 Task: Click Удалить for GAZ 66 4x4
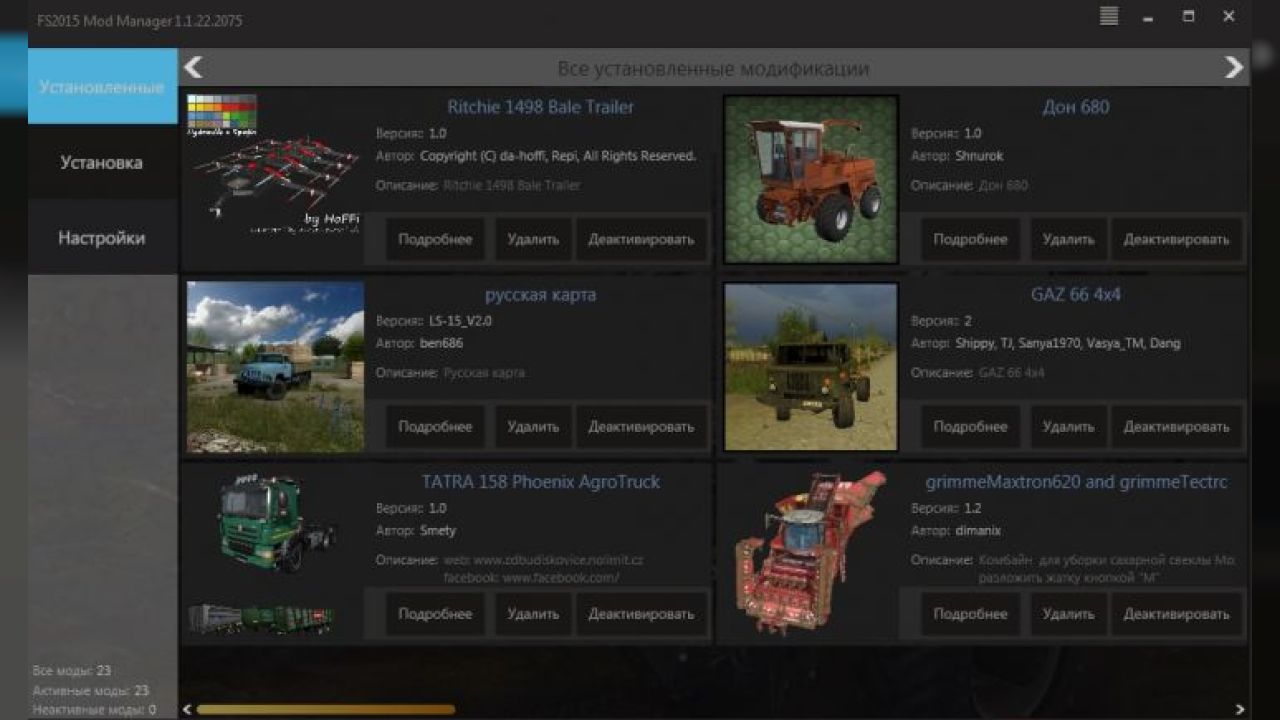[1069, 426]
